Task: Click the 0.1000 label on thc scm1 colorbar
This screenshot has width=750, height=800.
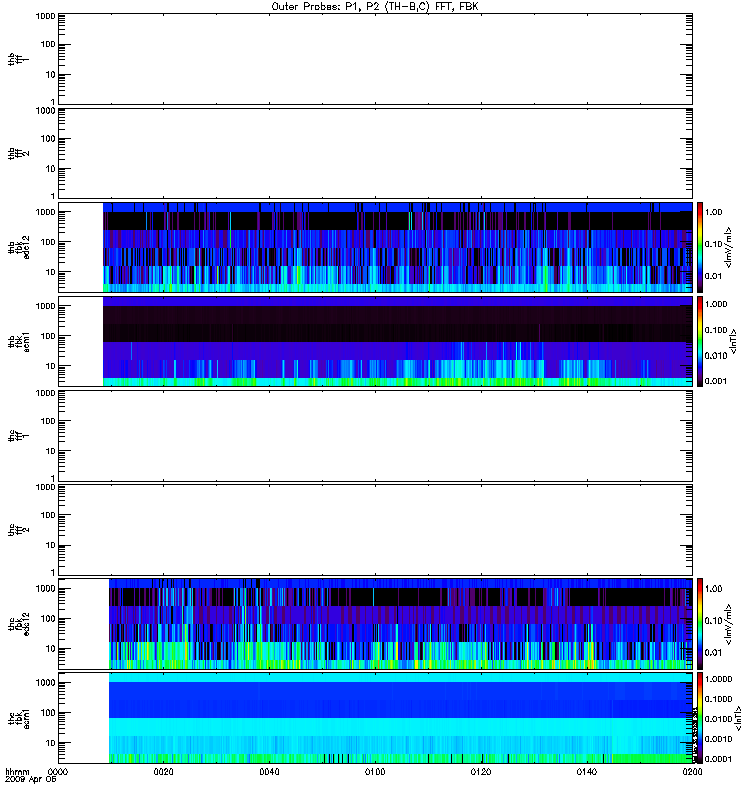Action: coord(718,699)
